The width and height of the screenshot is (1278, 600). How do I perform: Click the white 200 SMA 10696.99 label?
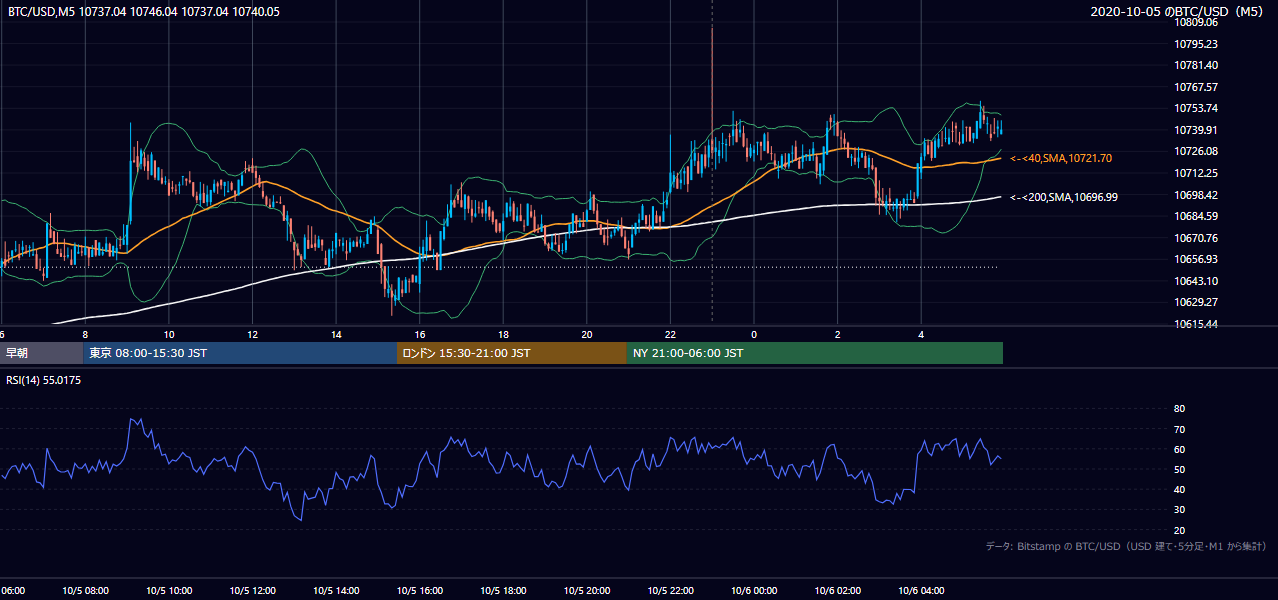point(1064,197)
